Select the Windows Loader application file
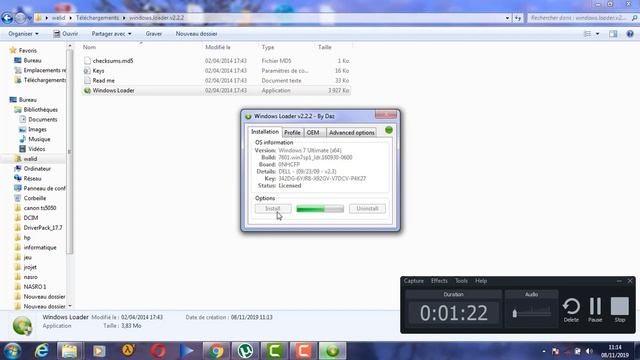Screen dimensions: 640x360 click(216, 91)
